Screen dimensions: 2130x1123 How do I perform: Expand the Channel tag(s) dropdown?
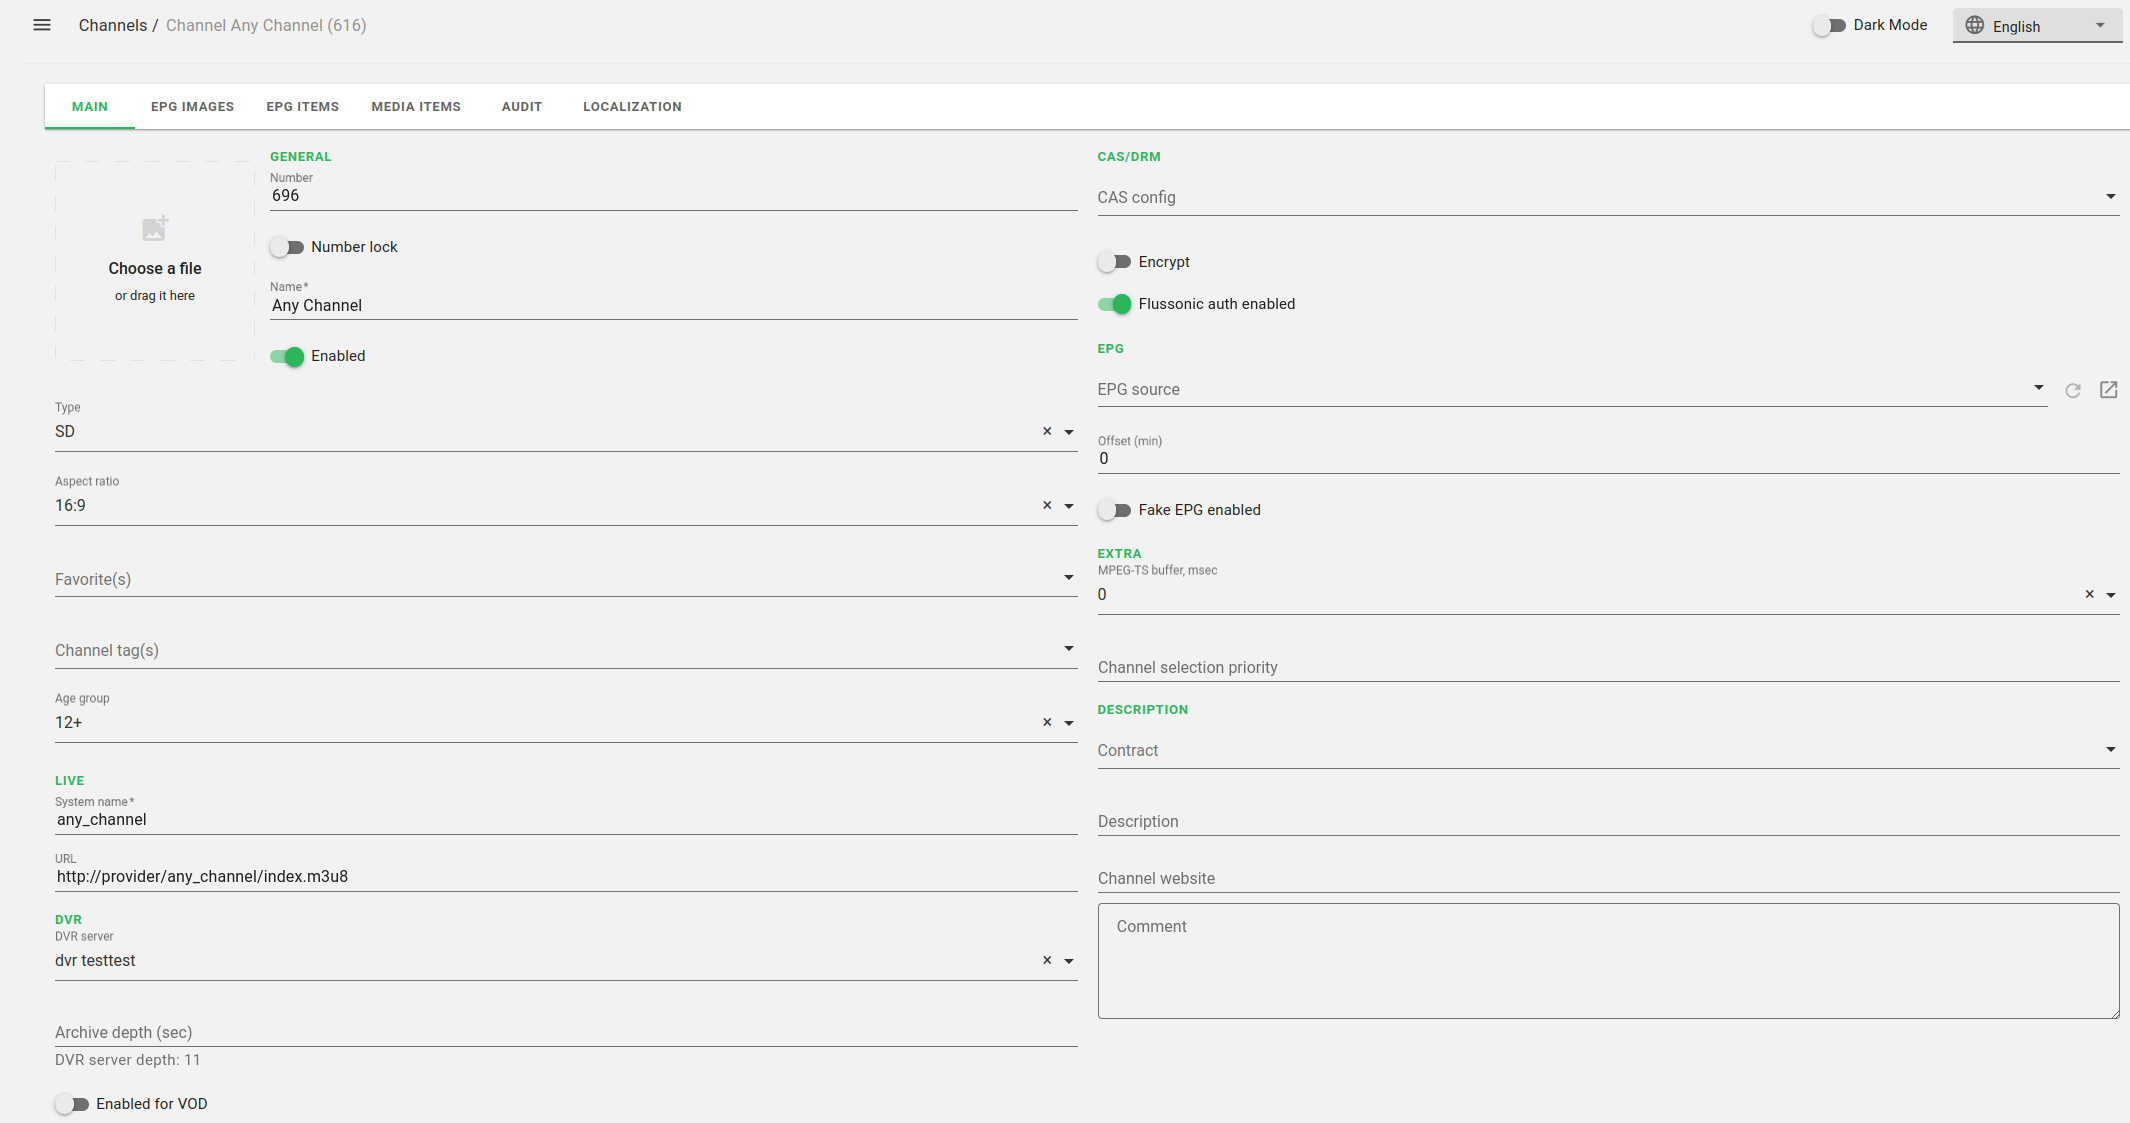[1068, 650]
